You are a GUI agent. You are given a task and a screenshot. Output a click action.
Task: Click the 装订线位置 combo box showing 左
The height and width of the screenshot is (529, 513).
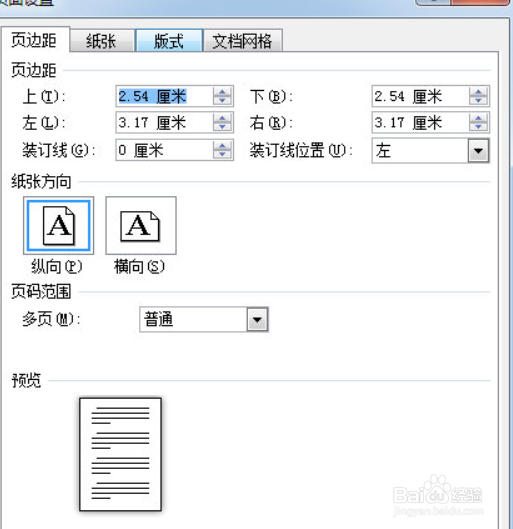tap(430, 150)
